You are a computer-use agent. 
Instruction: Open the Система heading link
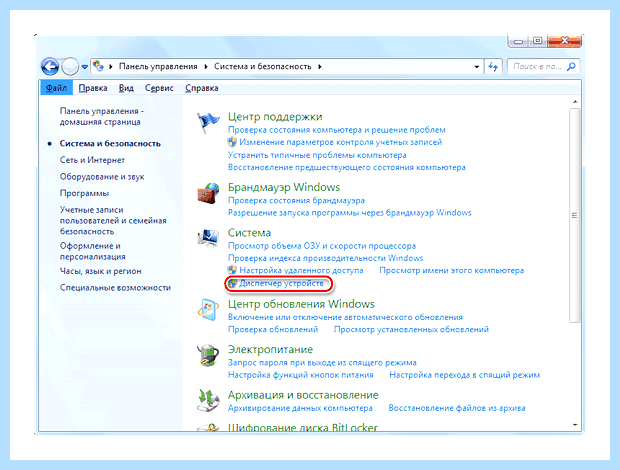point(249,232)
